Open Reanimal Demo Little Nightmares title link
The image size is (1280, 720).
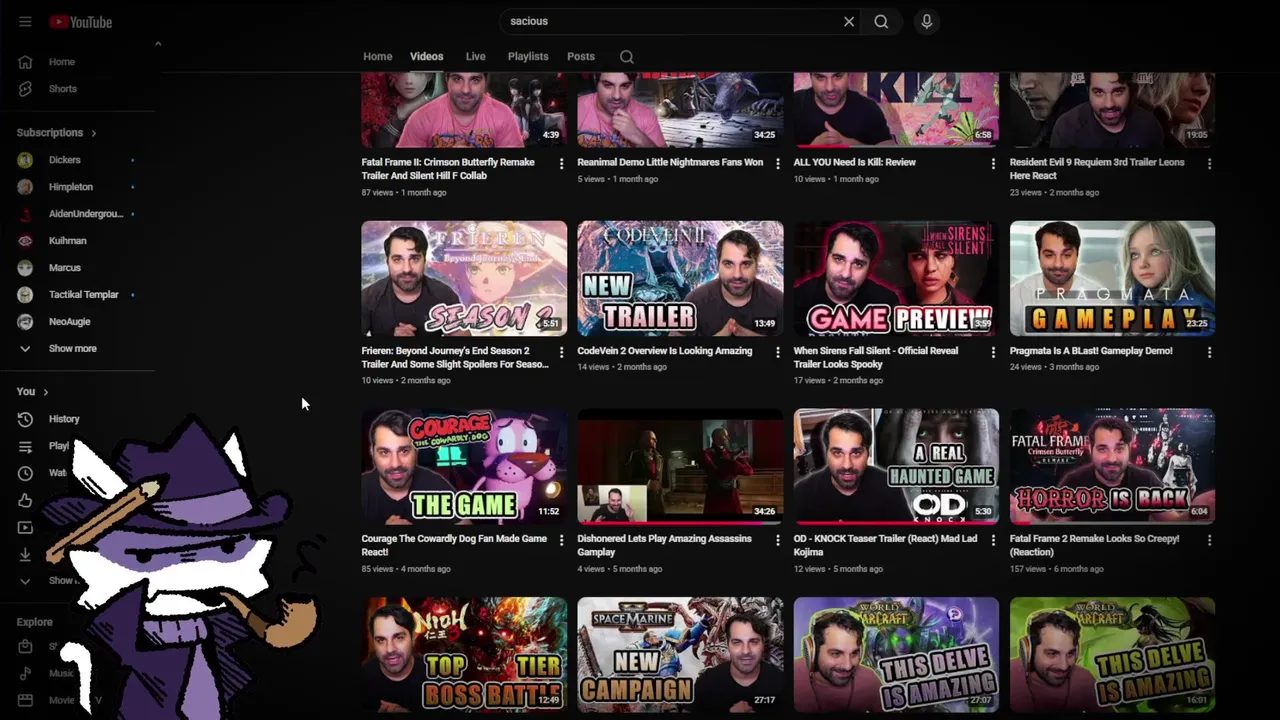click(670, 162)
